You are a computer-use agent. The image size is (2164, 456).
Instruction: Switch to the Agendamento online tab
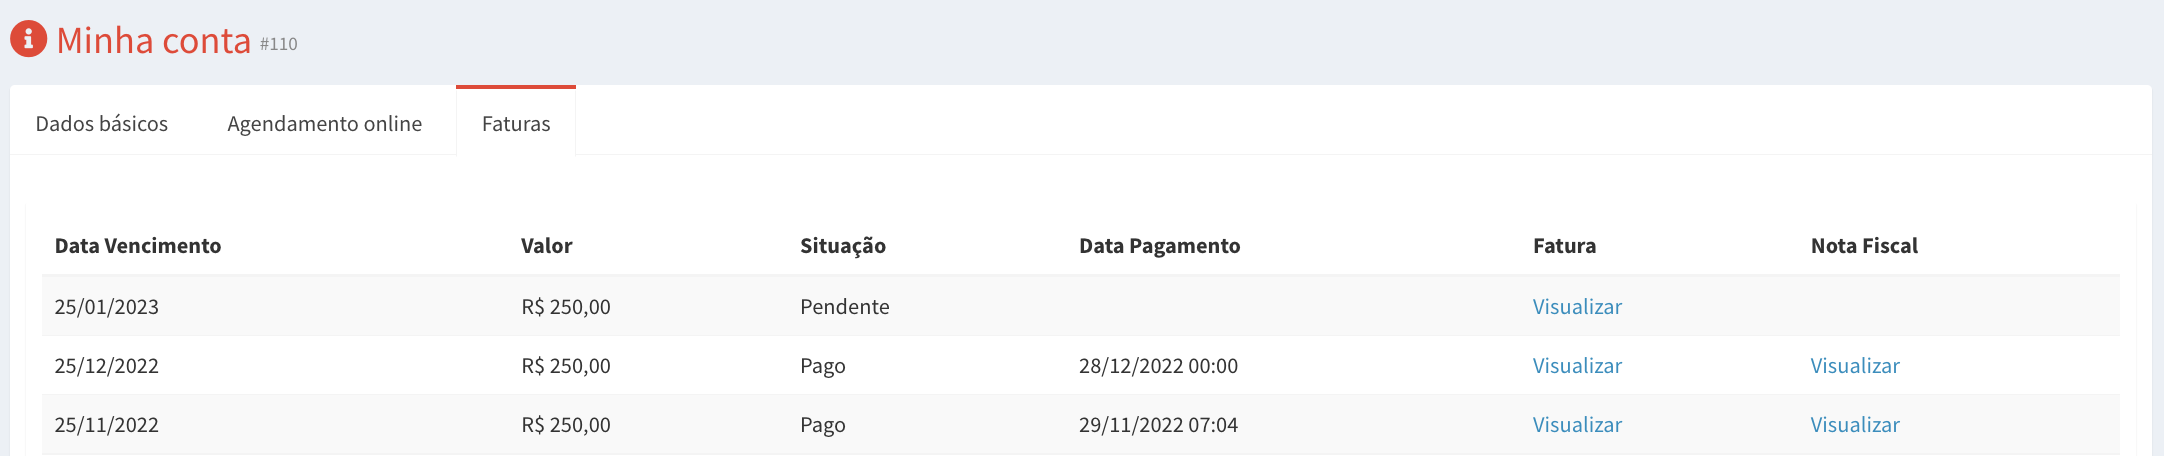(x=324, y=123)
